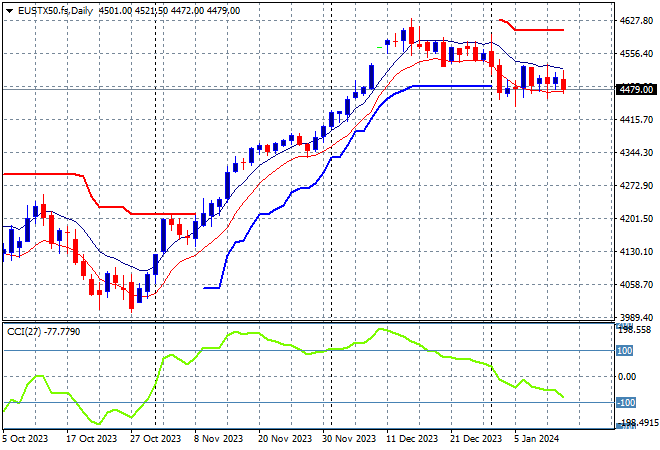Click the tallest red candle at the December high

pos(411,34)
